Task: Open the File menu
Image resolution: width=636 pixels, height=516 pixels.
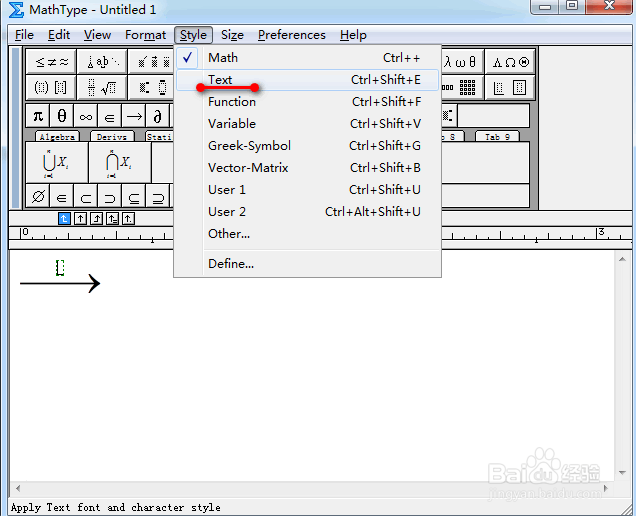Action: 24,35
